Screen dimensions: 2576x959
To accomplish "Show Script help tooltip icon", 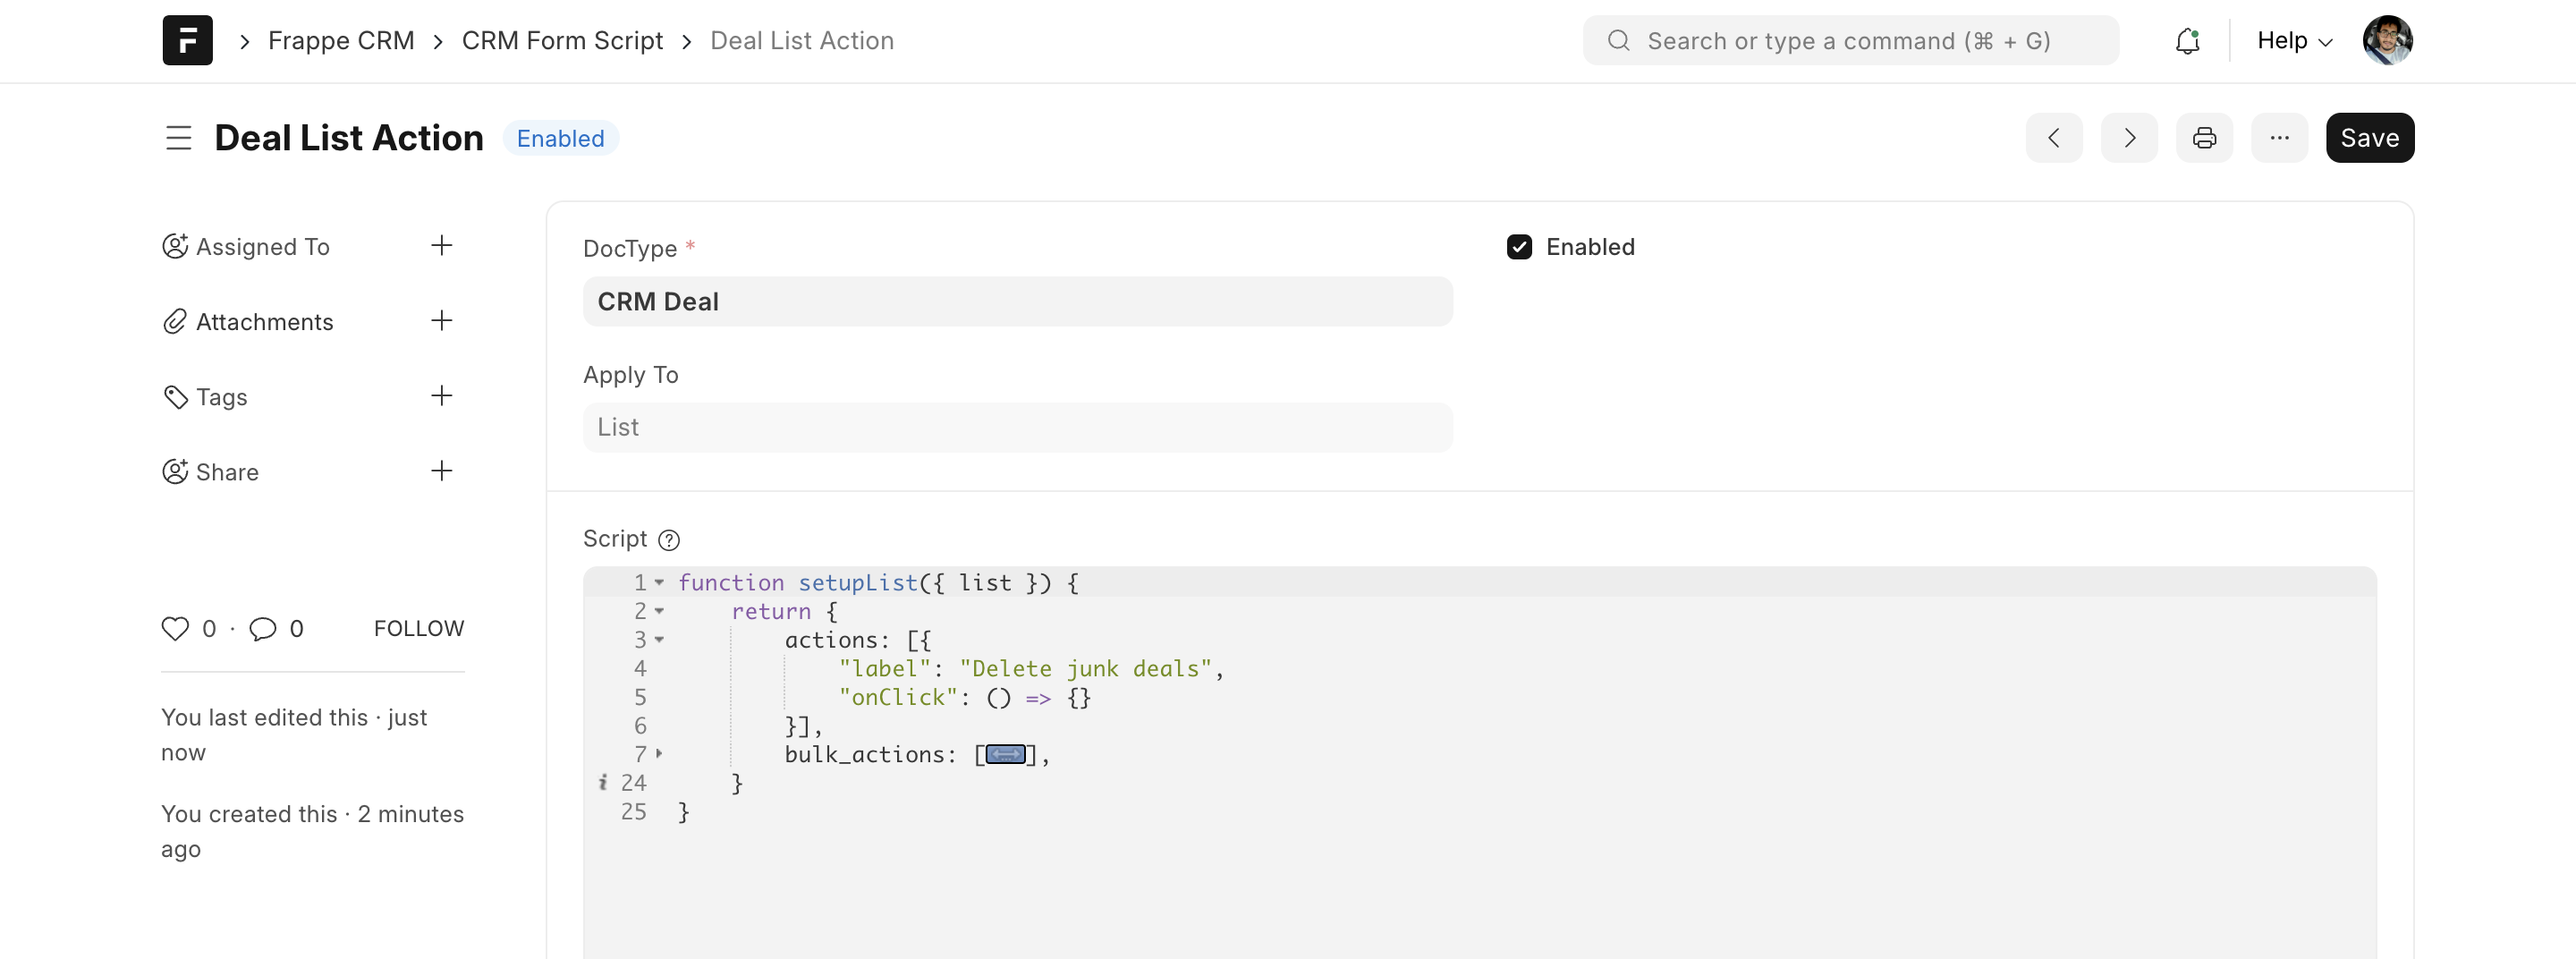I will [669, 540].
